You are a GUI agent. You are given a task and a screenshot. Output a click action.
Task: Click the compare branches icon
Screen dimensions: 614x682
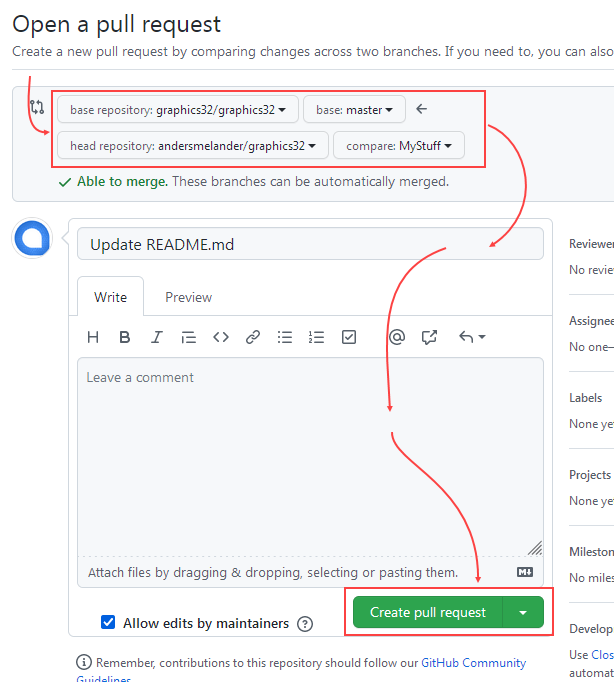37,107
